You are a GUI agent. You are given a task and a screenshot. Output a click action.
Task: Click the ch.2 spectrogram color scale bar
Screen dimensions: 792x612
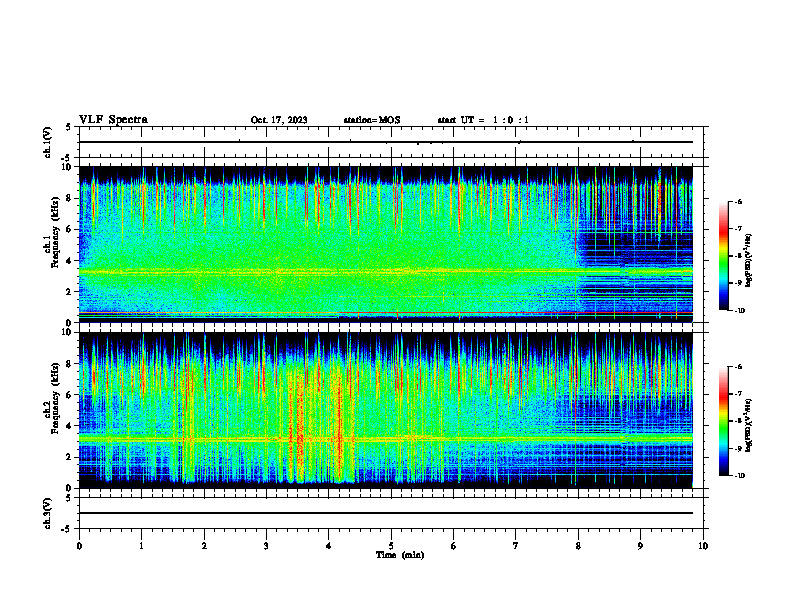(723, 421)
